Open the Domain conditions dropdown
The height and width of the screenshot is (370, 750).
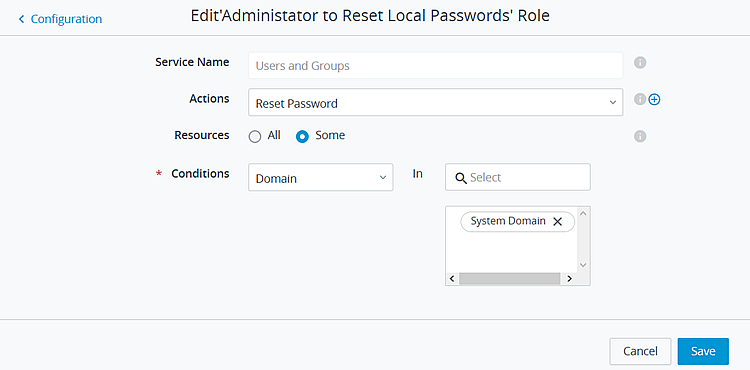click(320, 177)
